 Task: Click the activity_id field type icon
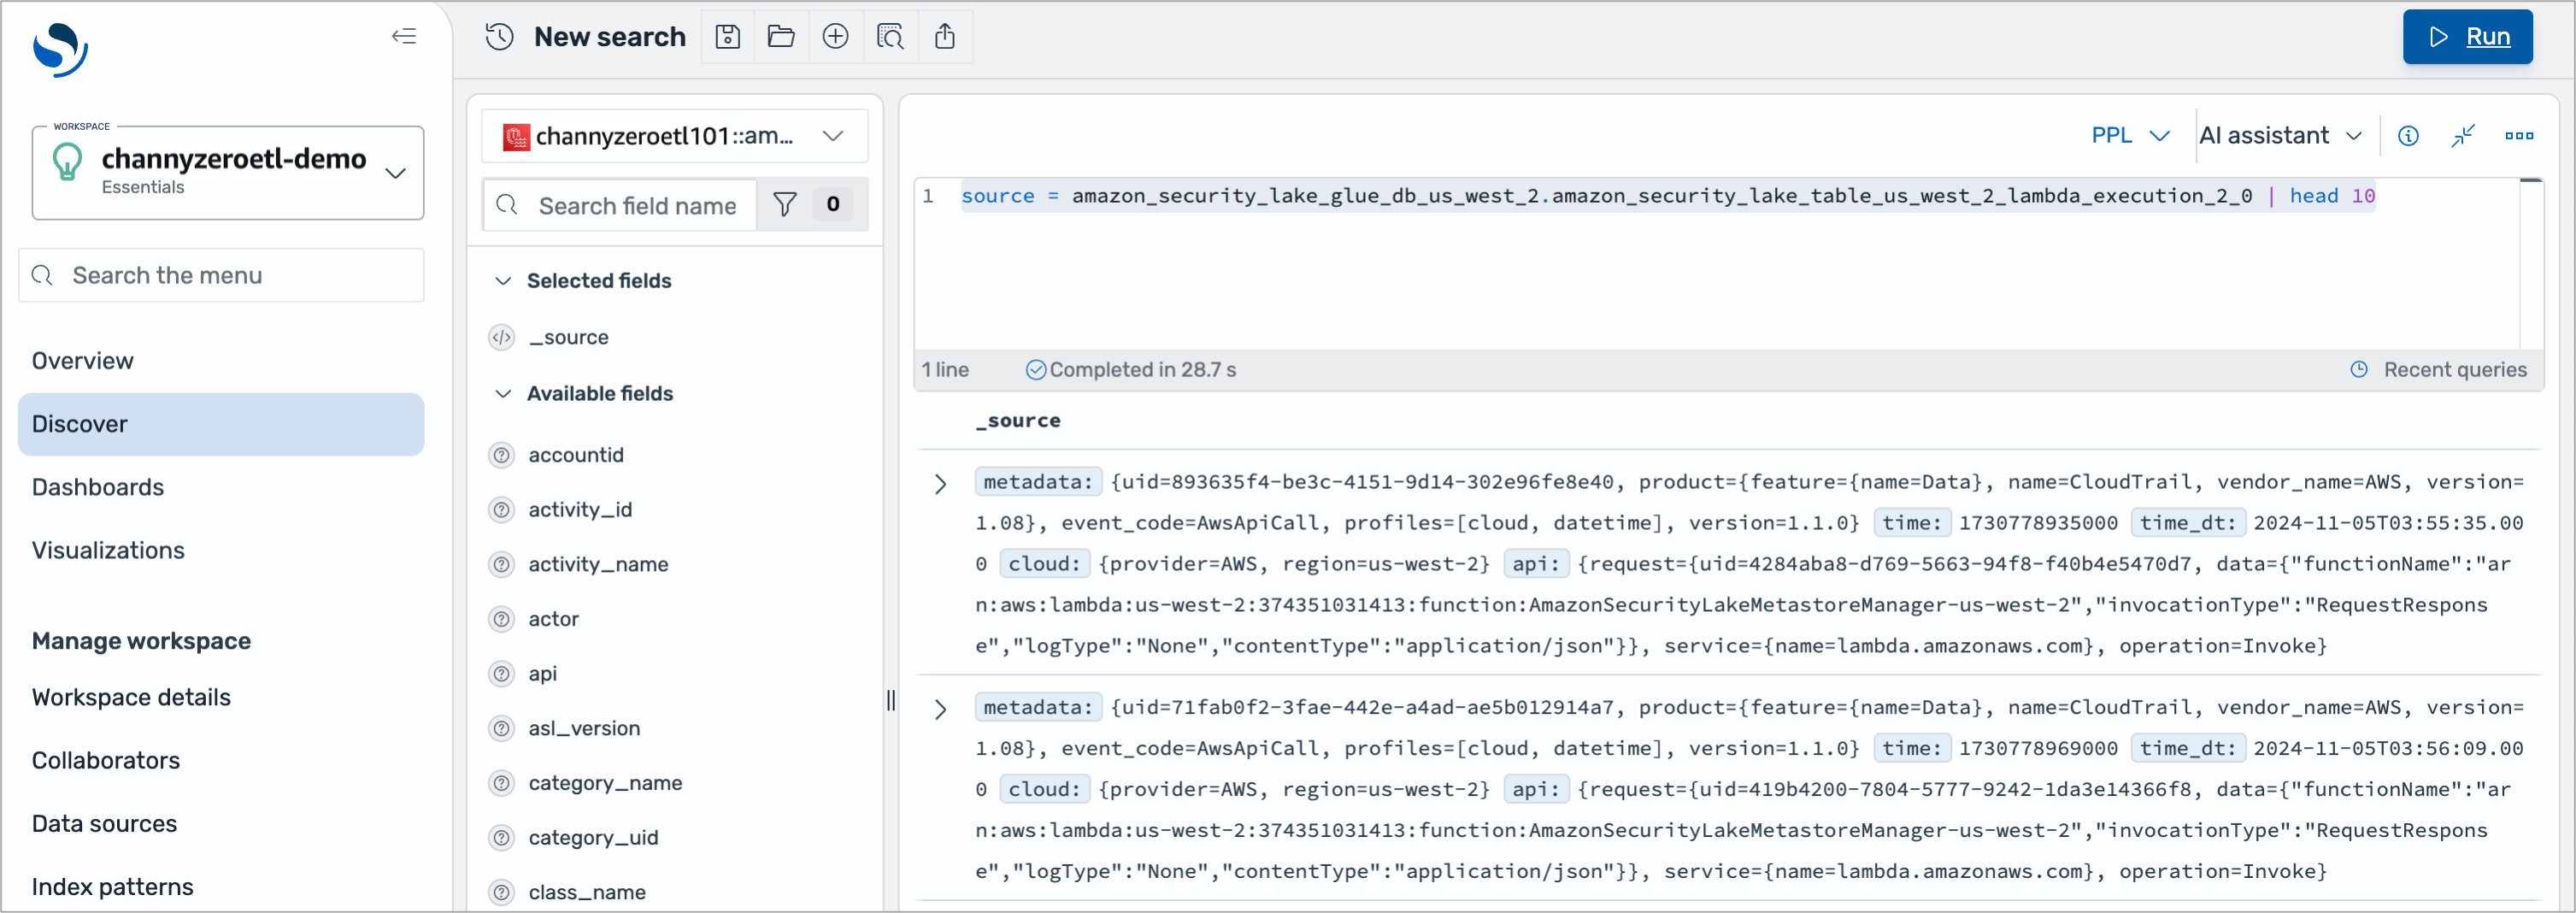tap(502, 510)
